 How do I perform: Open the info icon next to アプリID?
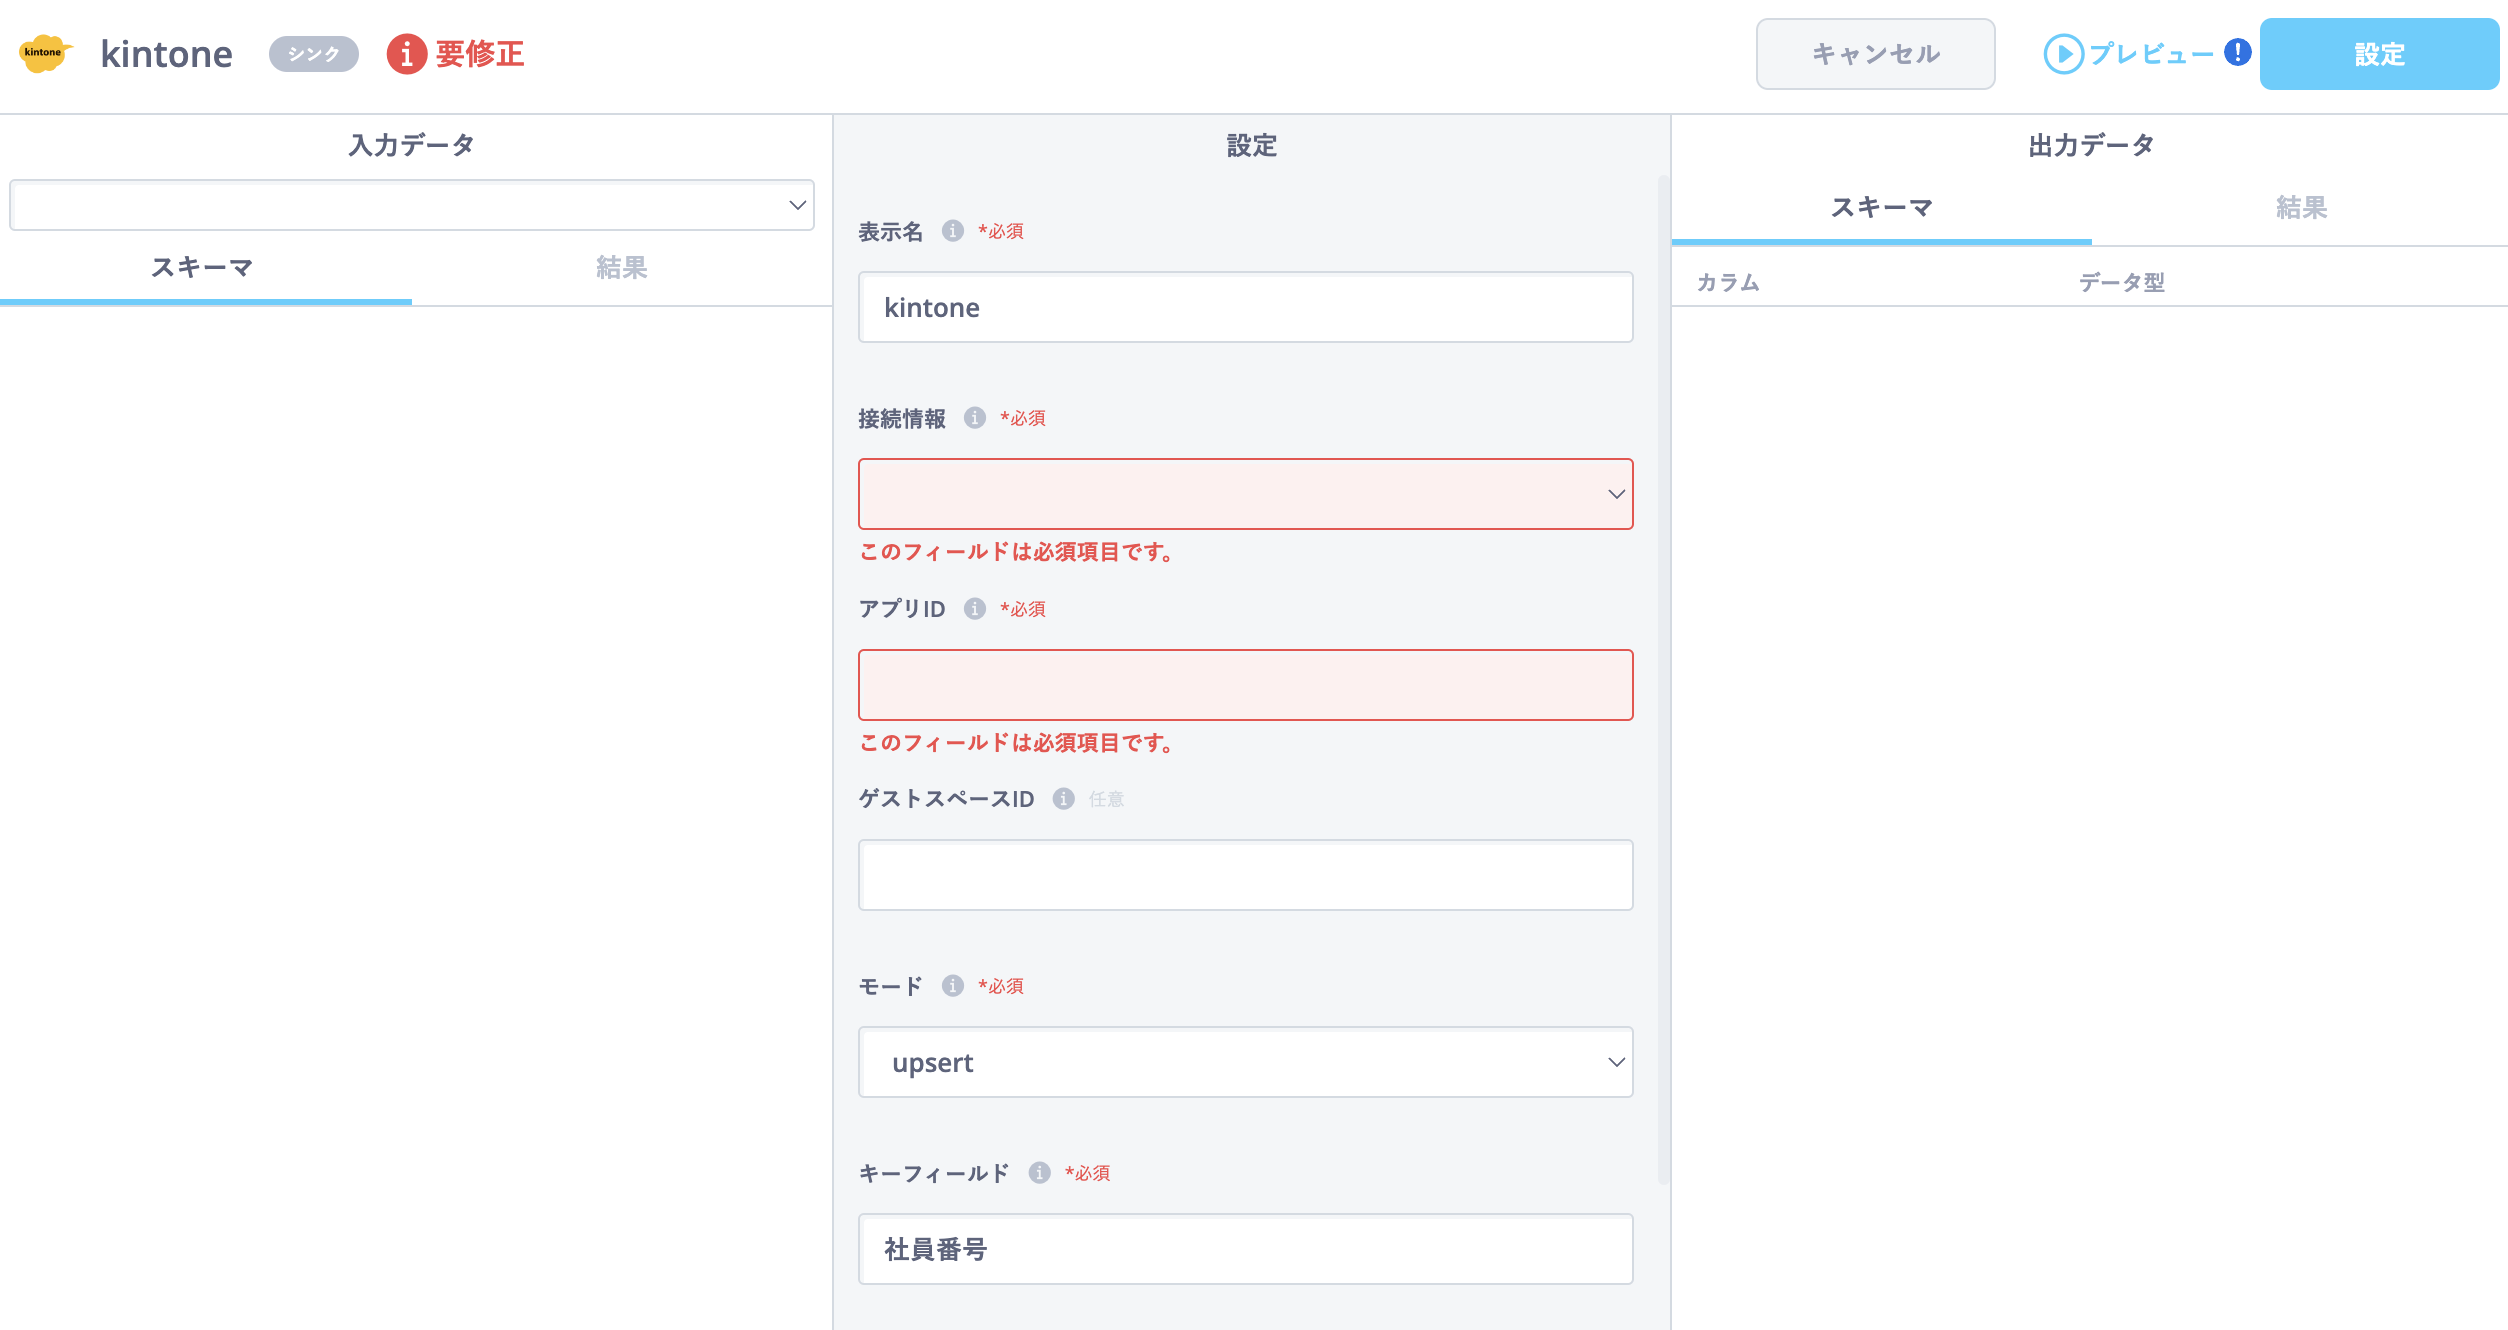pyautogui.click(x=974, y=609)
